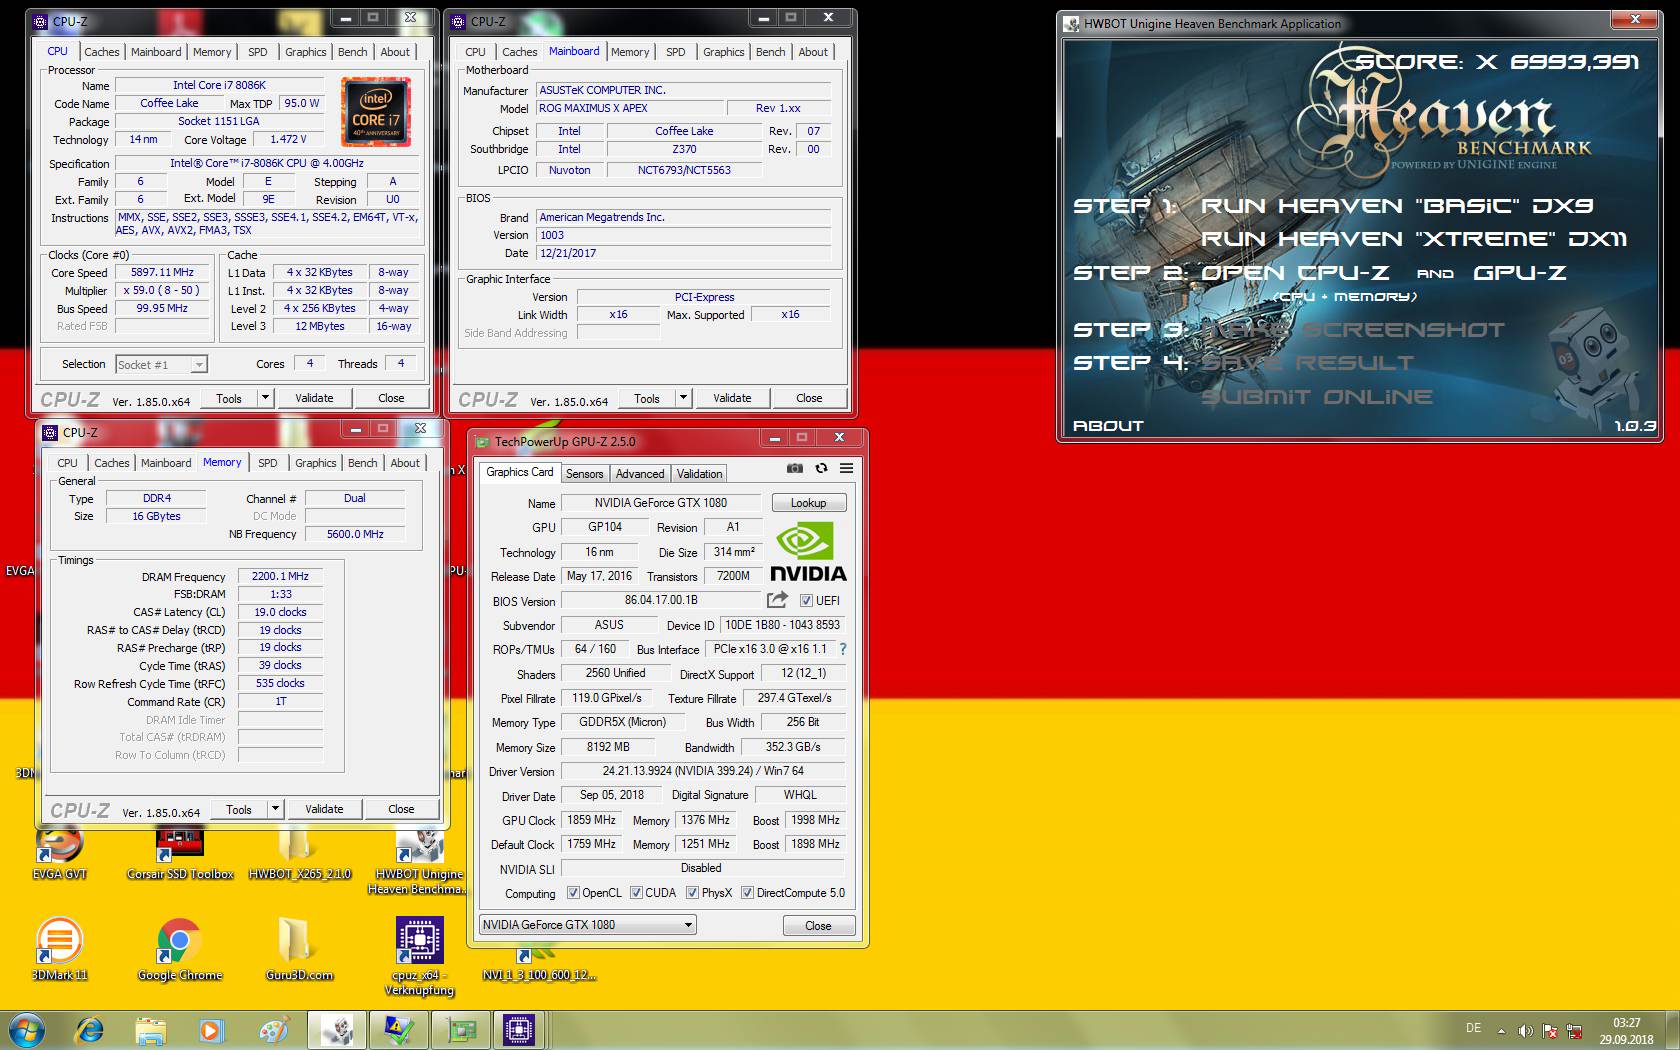Open Tools dropdown arrow in CPU tab window
The height and width of the screenshot is (1050, 1680).
(x=265, y=398)
